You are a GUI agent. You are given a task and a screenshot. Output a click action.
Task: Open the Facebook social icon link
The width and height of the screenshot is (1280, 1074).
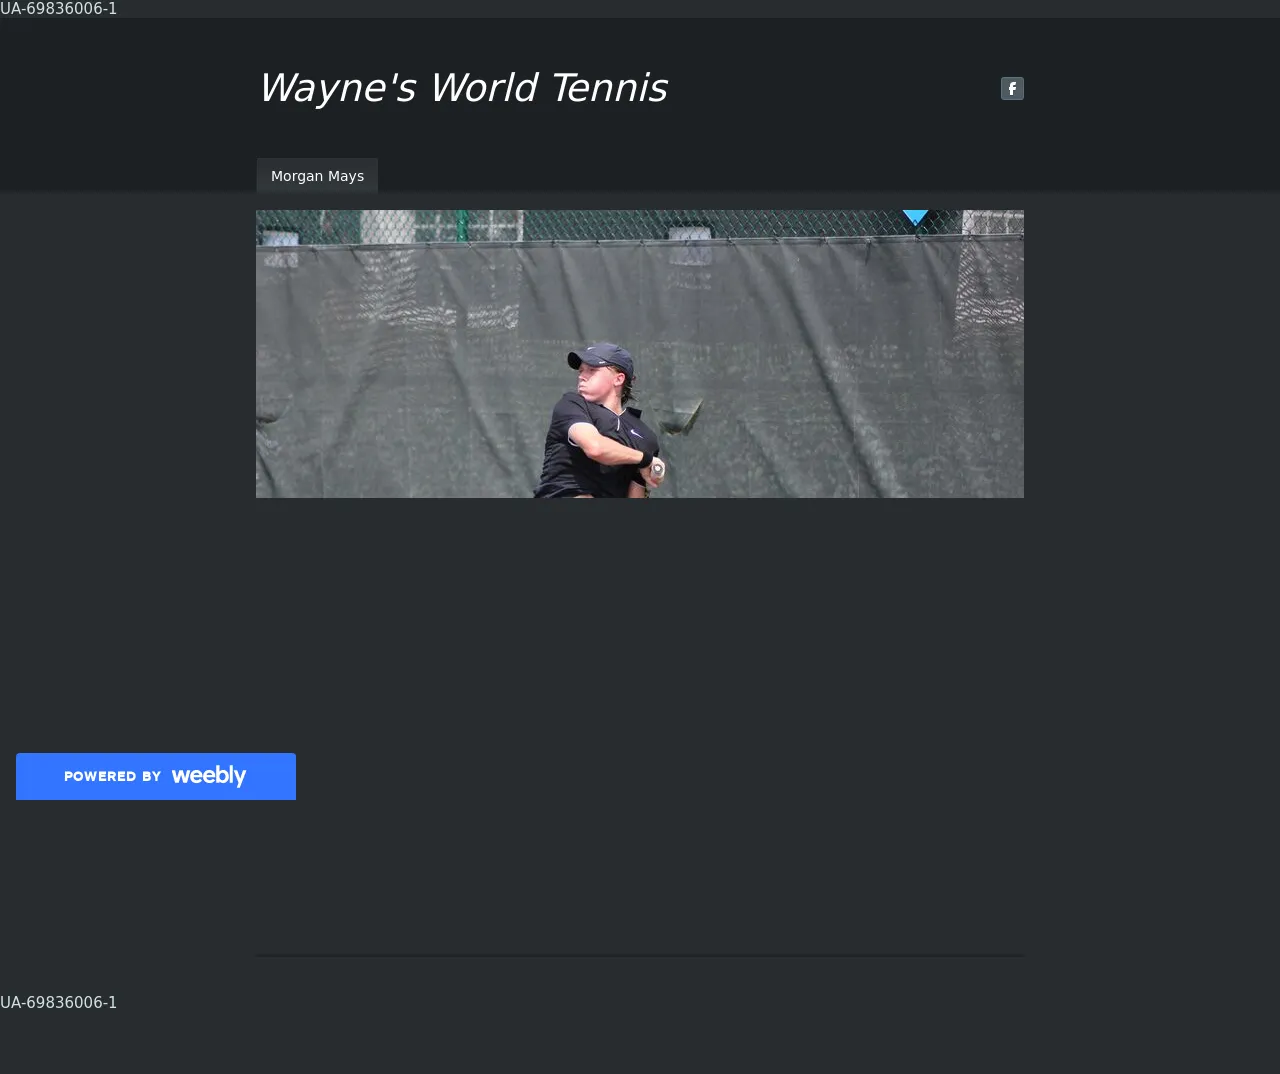point(1012,89)
